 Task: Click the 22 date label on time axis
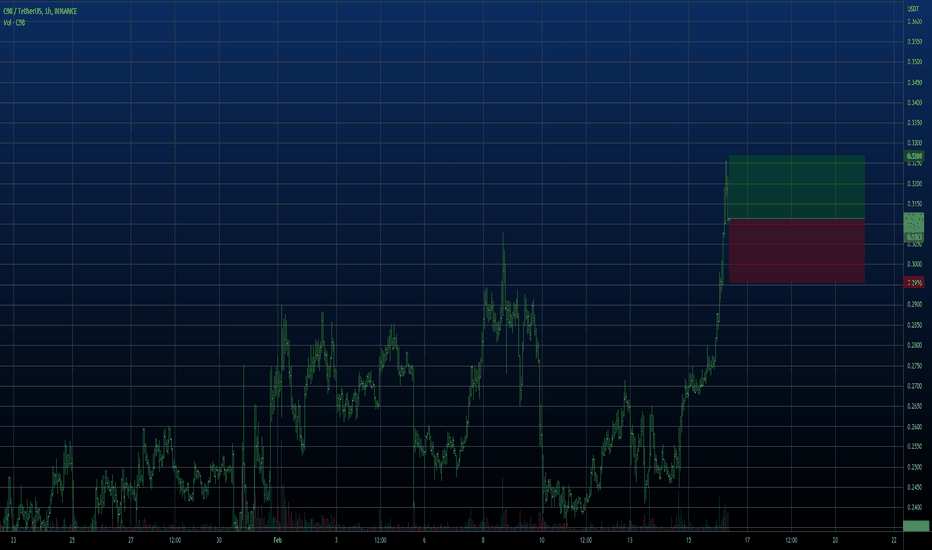[894, 540]
